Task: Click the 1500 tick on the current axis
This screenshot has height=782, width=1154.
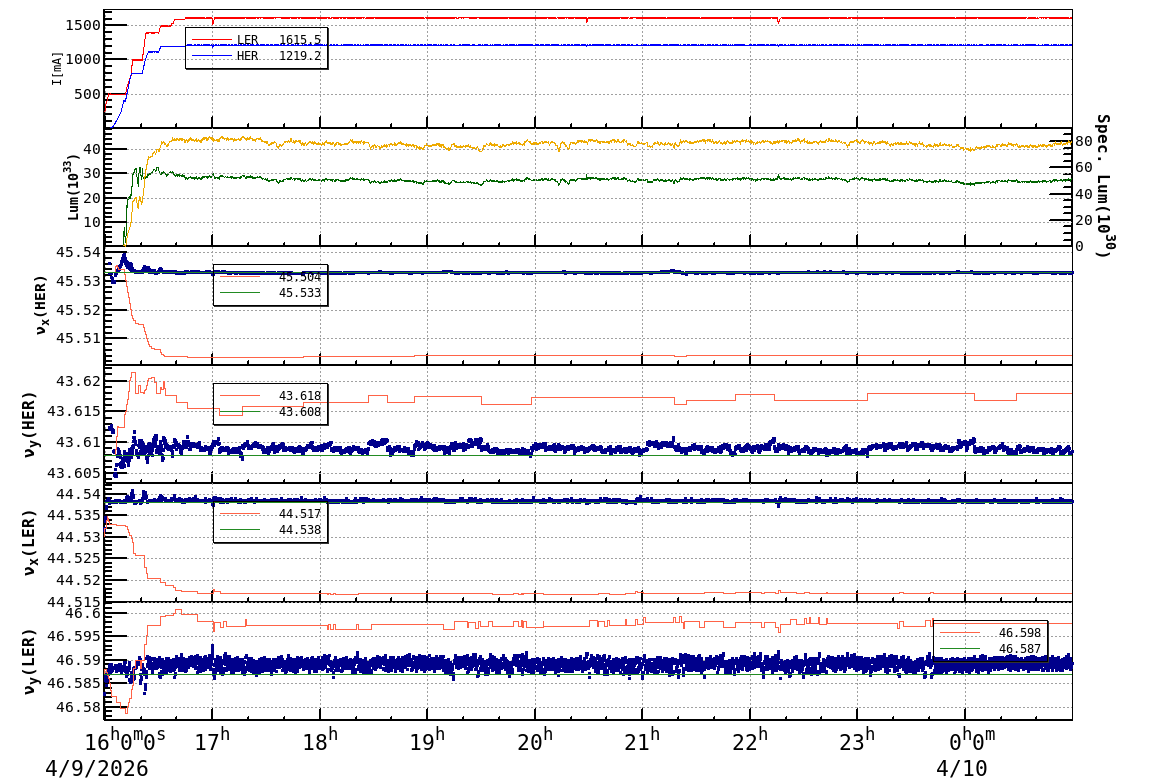Action: click(82, 25)
